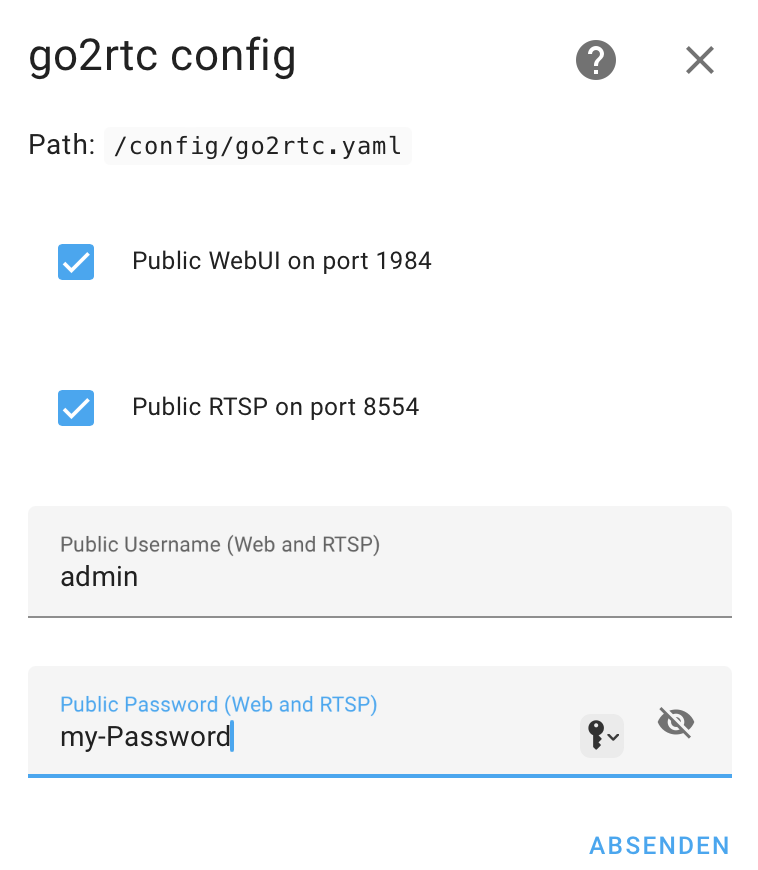This screenshot has height=870, width=758.
Task: Click the "Public WebUI on port 1984" label text
Action: (282, 262)
